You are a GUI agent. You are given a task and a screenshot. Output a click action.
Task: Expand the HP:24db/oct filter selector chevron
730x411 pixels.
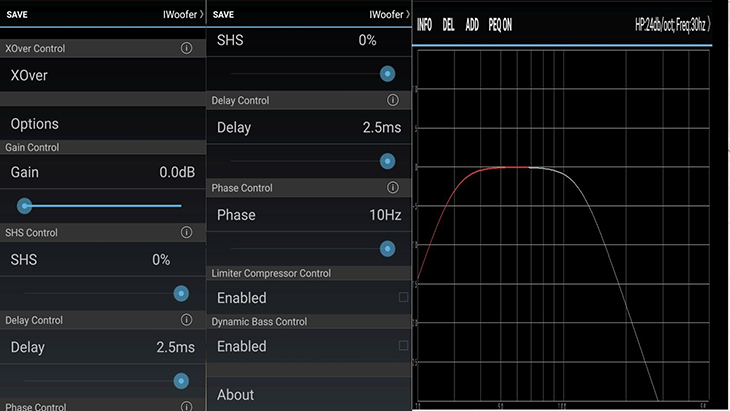coord(709,25)
